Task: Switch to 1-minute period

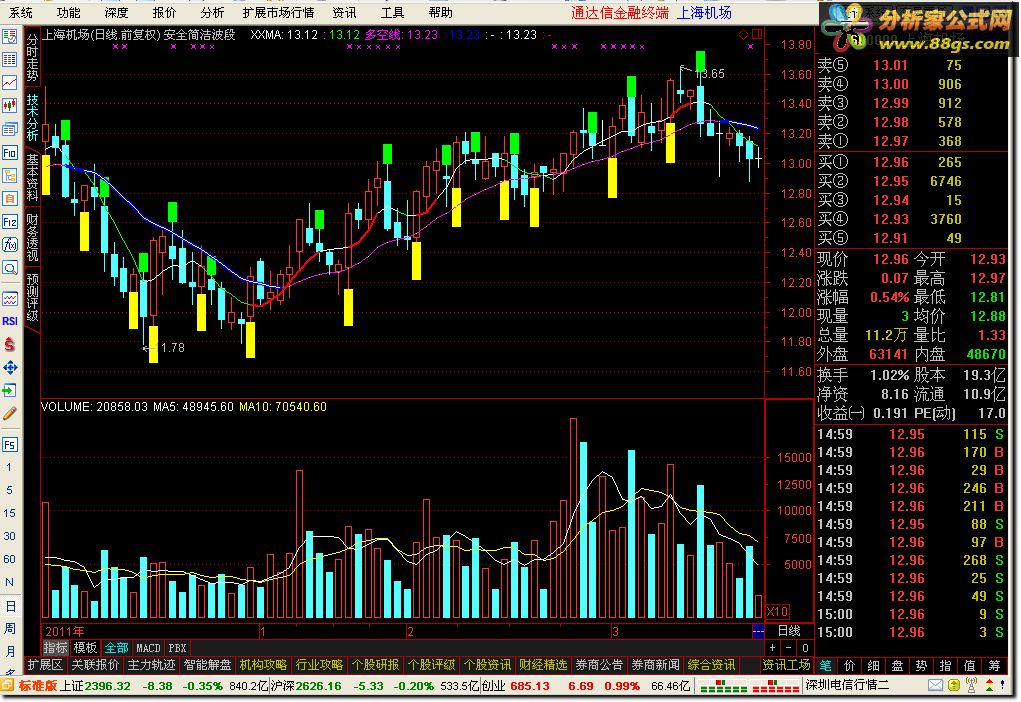Action: coord(9,467)
